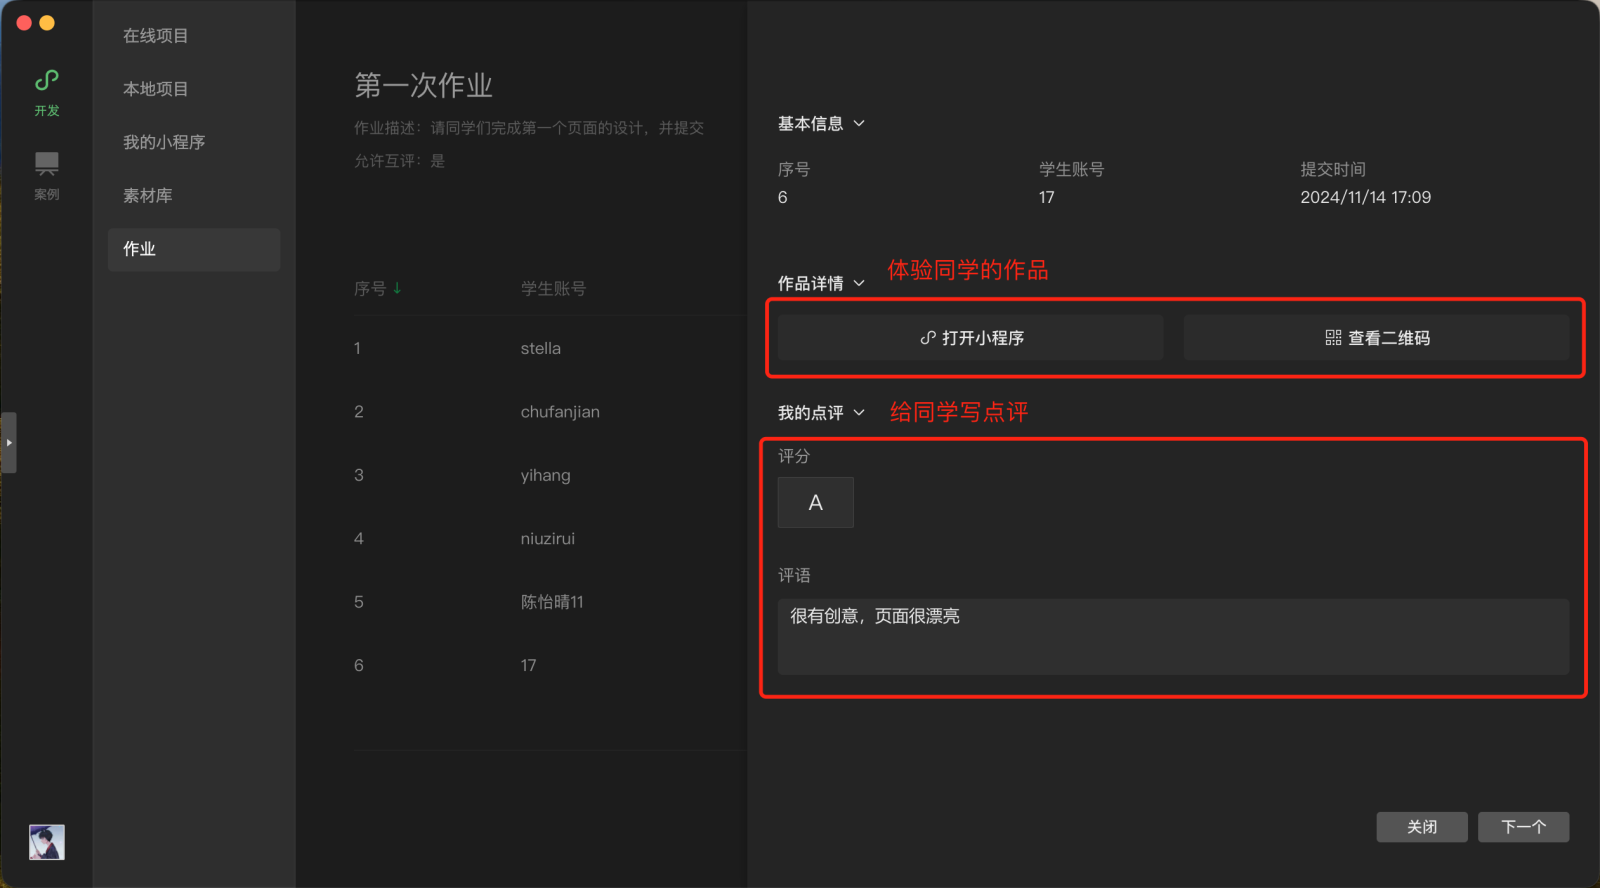Open 素材库 menu item

148,196
